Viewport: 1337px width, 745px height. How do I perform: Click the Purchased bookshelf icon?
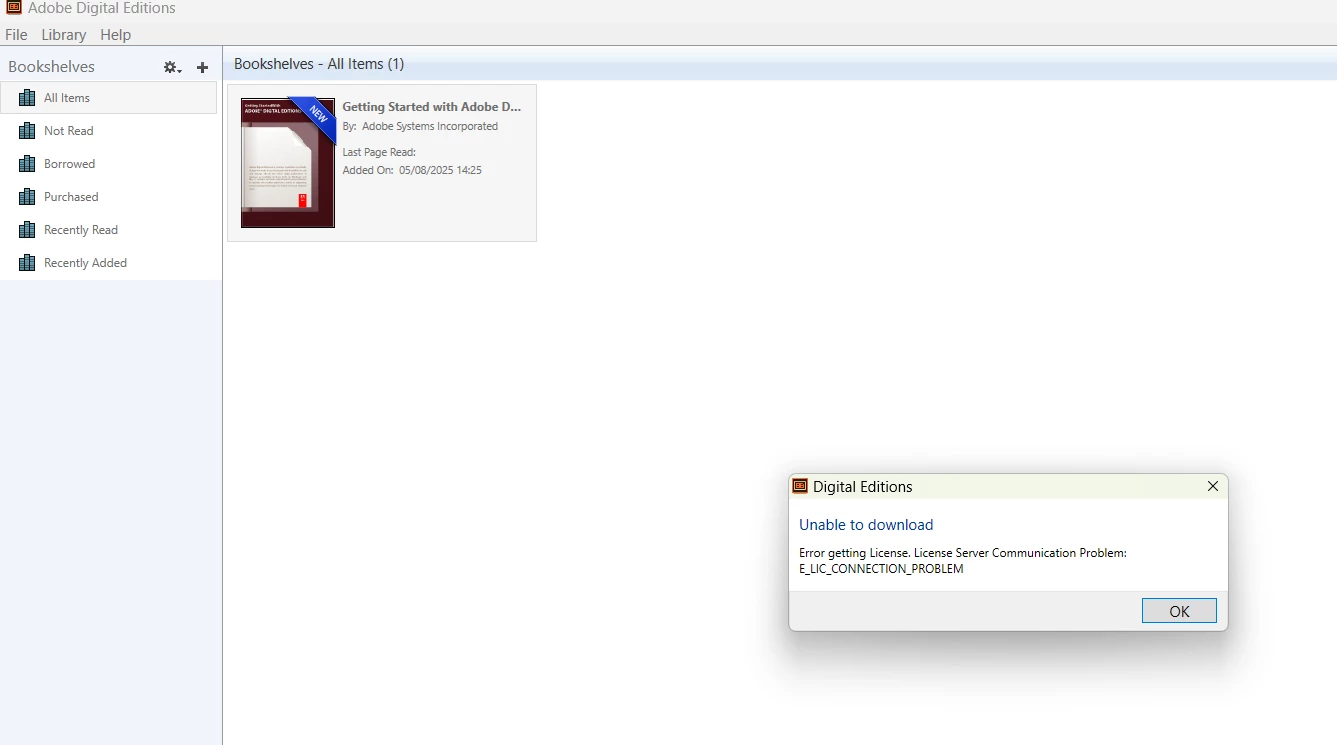tap(27, 197)
